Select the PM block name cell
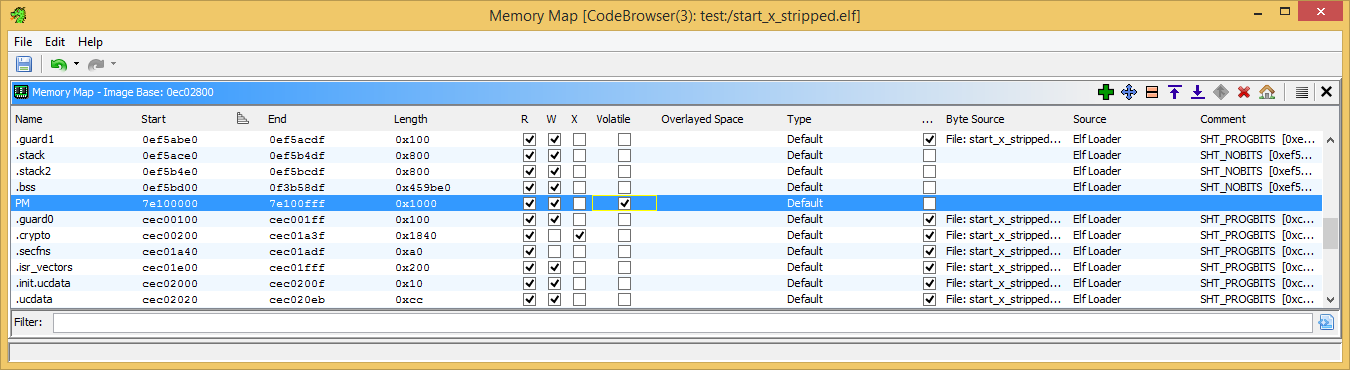This screenshot has width=1350, height=370. pos(21,203)
